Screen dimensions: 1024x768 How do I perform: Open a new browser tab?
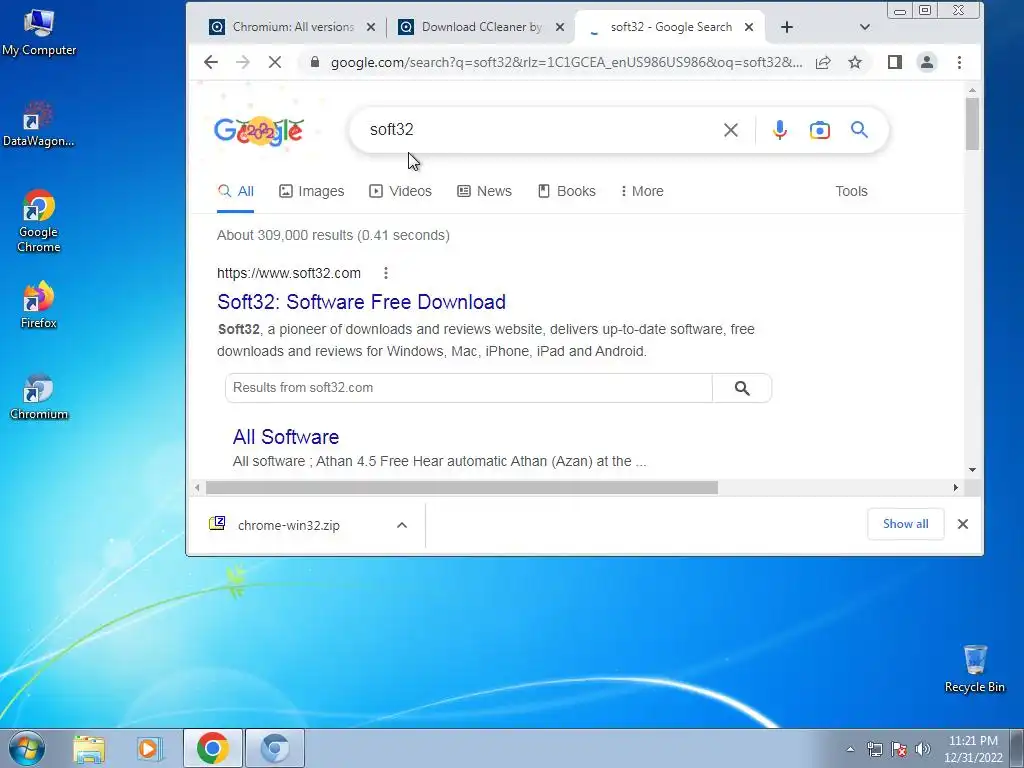[787, 27]
